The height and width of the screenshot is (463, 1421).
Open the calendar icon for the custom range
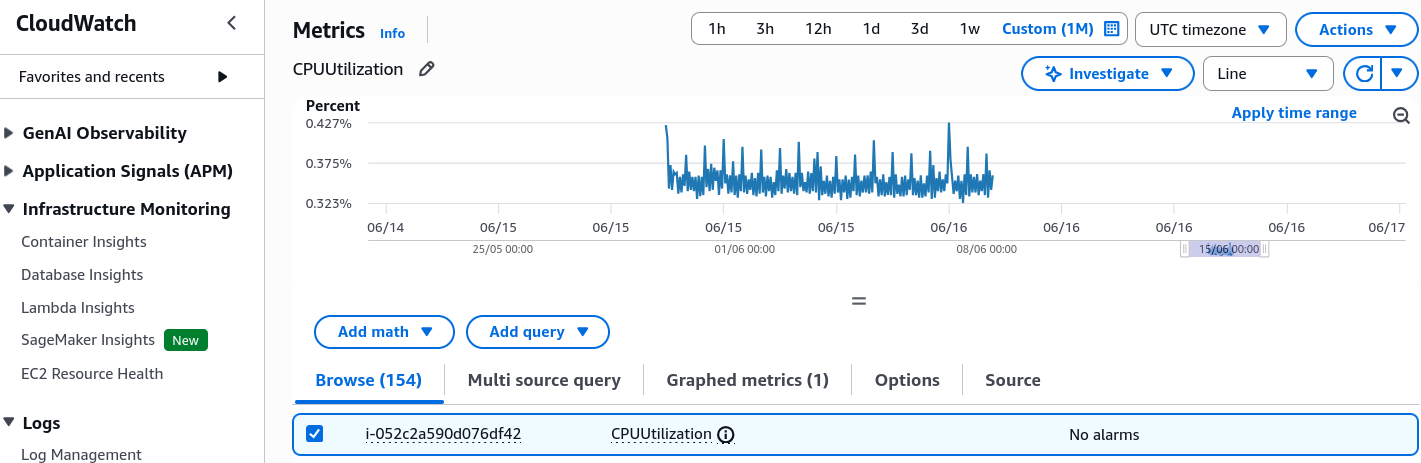pos(1111,29)
